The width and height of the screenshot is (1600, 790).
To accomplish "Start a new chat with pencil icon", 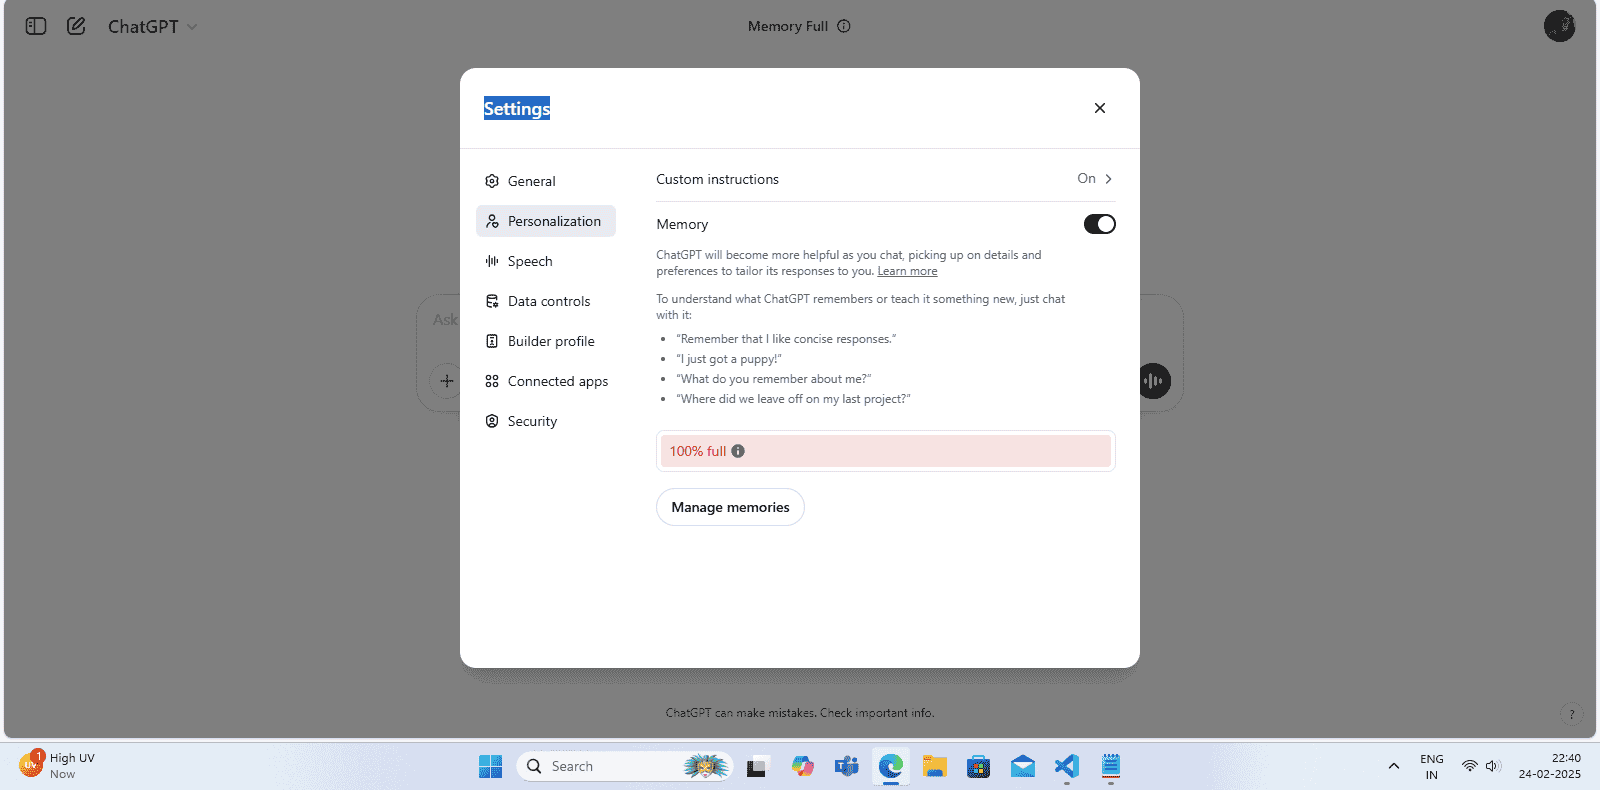I will pos(76,26).
